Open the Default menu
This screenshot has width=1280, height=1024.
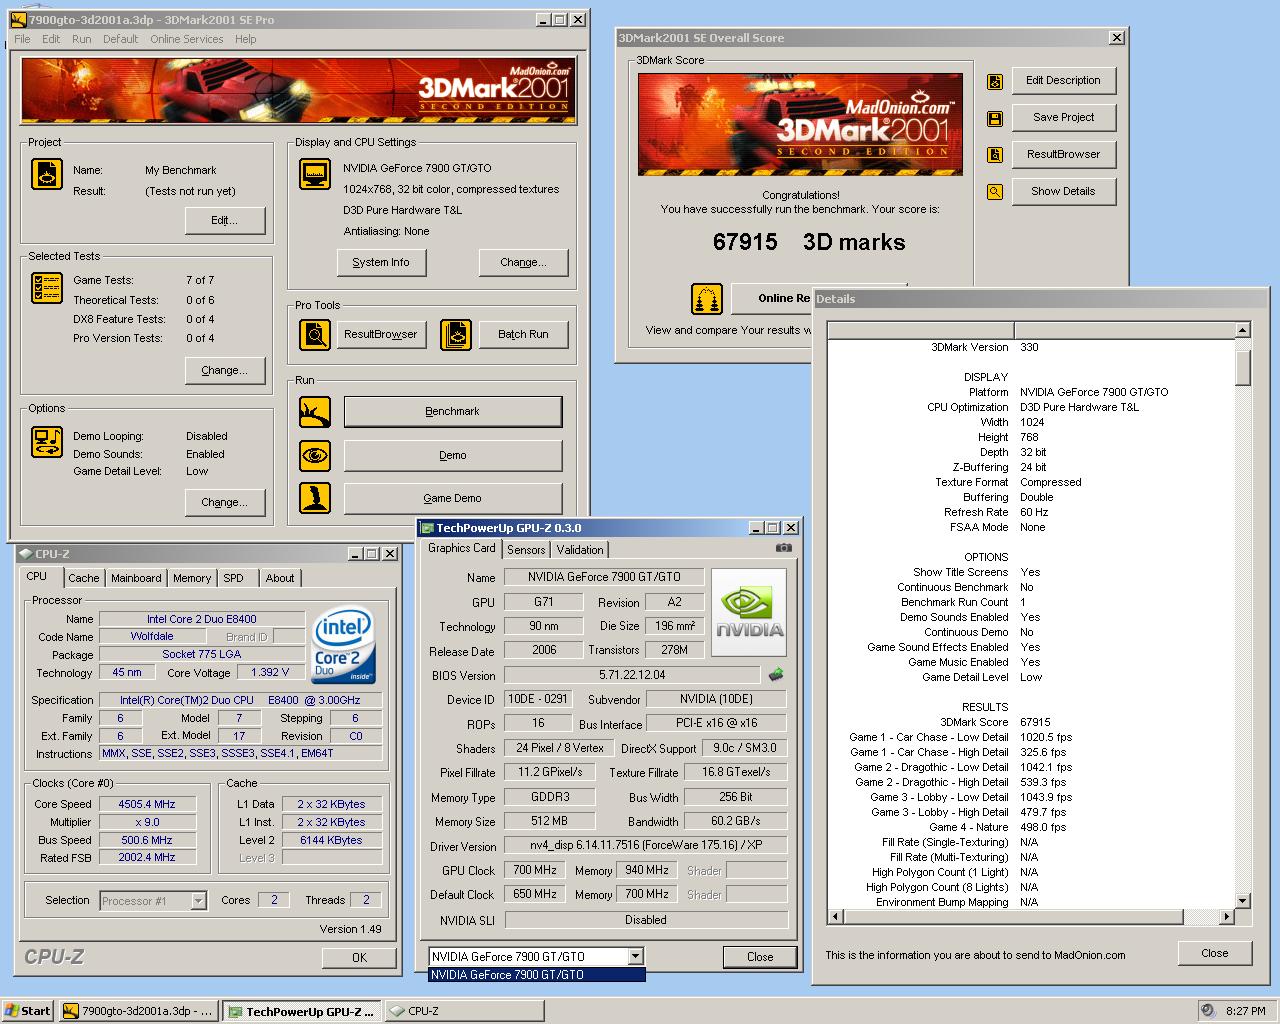tap(120, 39)
